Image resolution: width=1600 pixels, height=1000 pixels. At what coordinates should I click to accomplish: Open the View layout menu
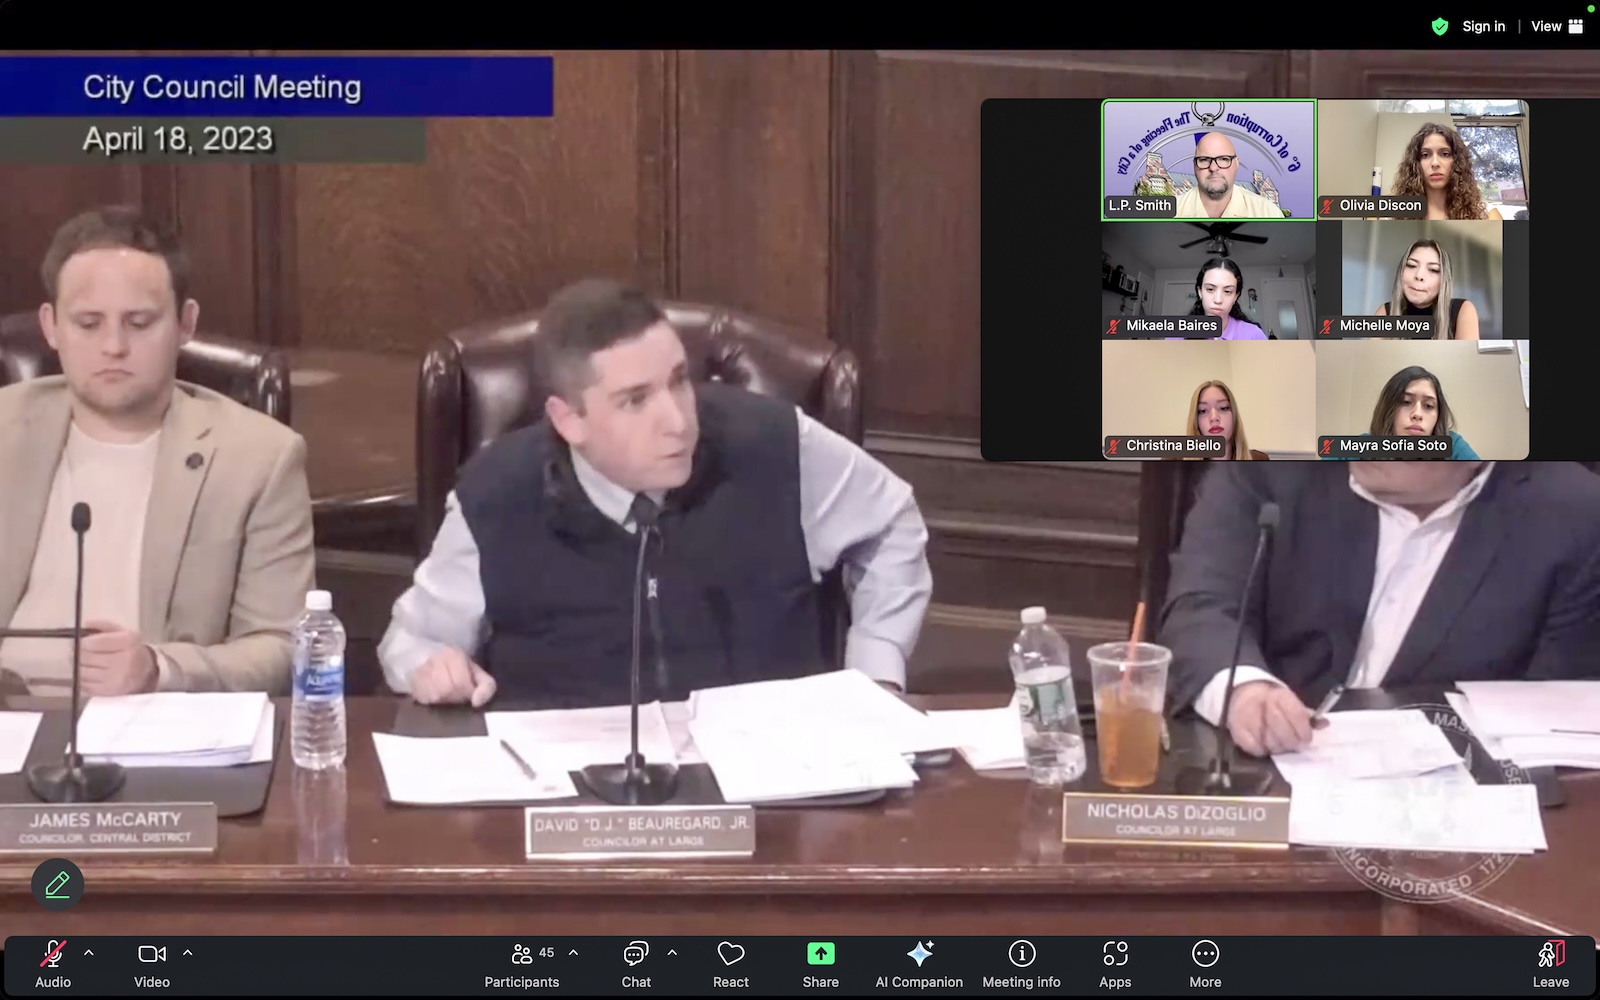tap(1556, 26)
